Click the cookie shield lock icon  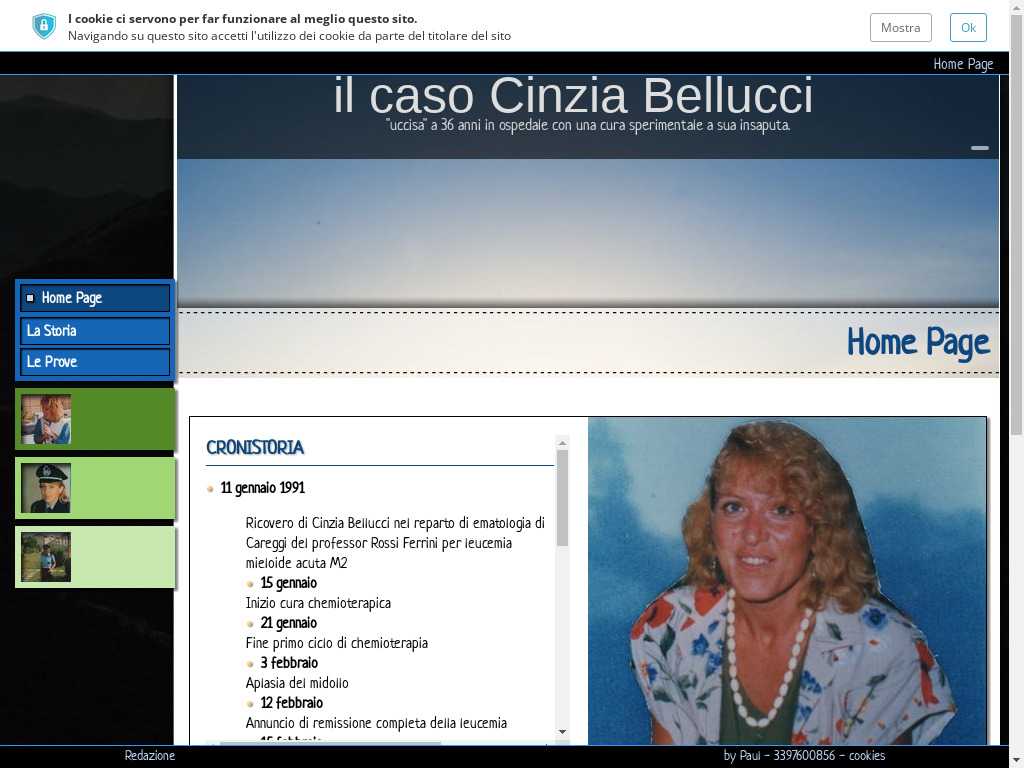[x=44, y=26]
